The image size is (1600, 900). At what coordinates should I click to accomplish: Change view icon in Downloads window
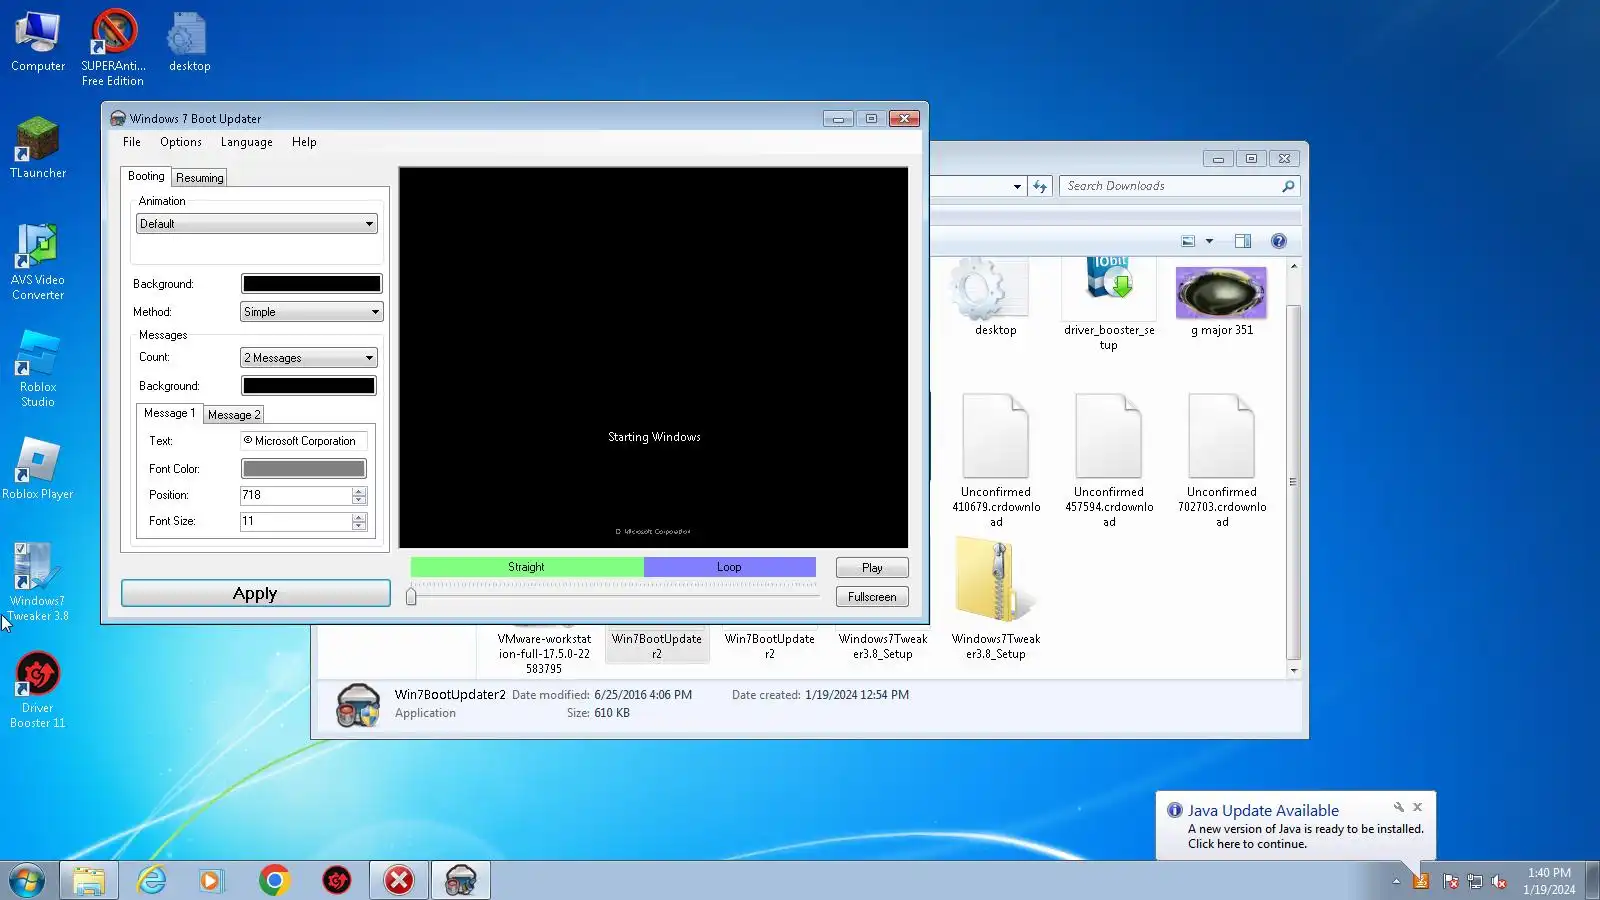point(1188,241)
